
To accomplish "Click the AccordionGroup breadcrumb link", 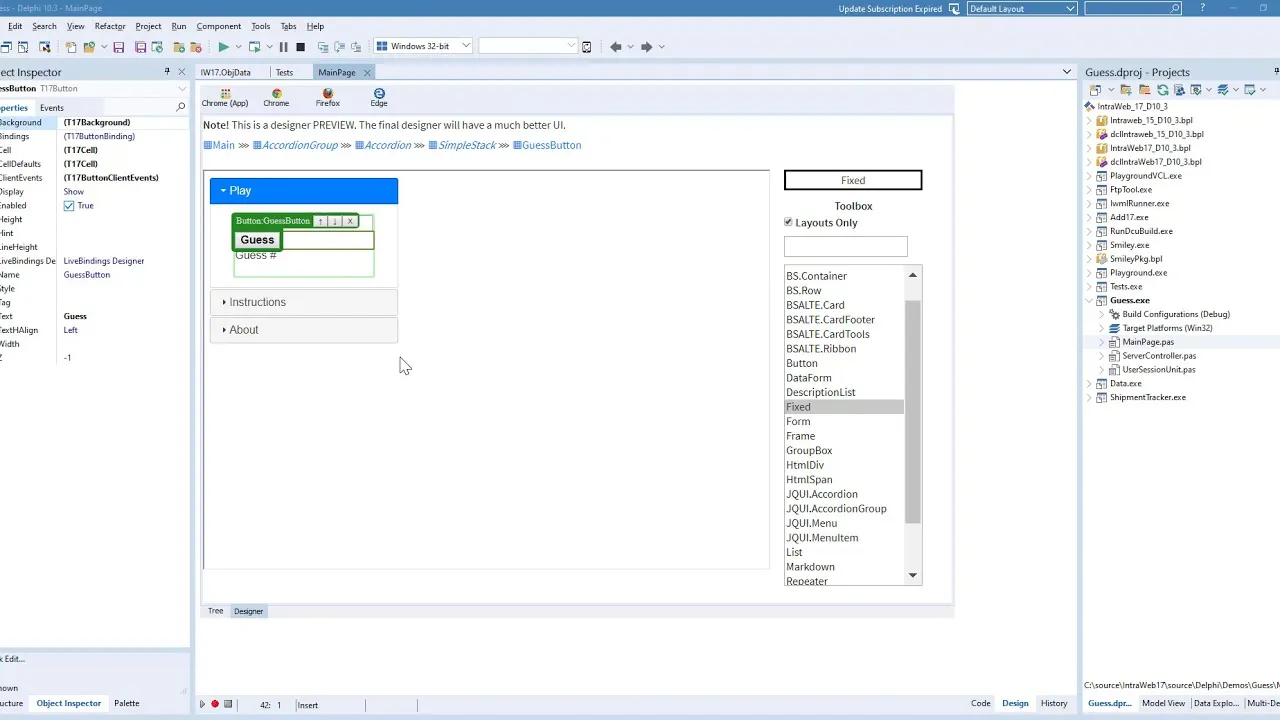I will [x=300, y=145].
